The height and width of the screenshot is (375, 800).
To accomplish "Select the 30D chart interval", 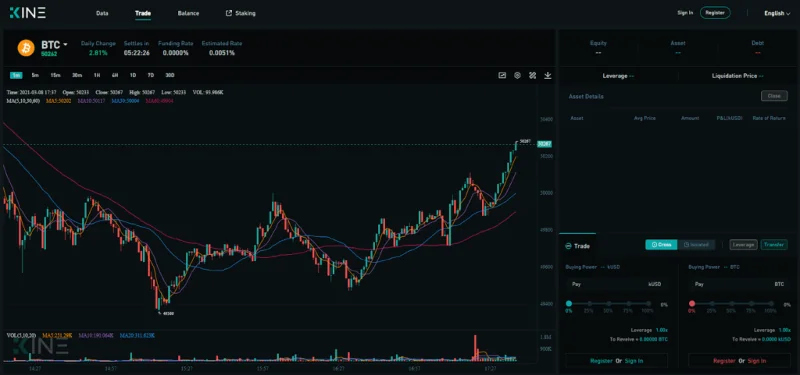I will (170, 75).
